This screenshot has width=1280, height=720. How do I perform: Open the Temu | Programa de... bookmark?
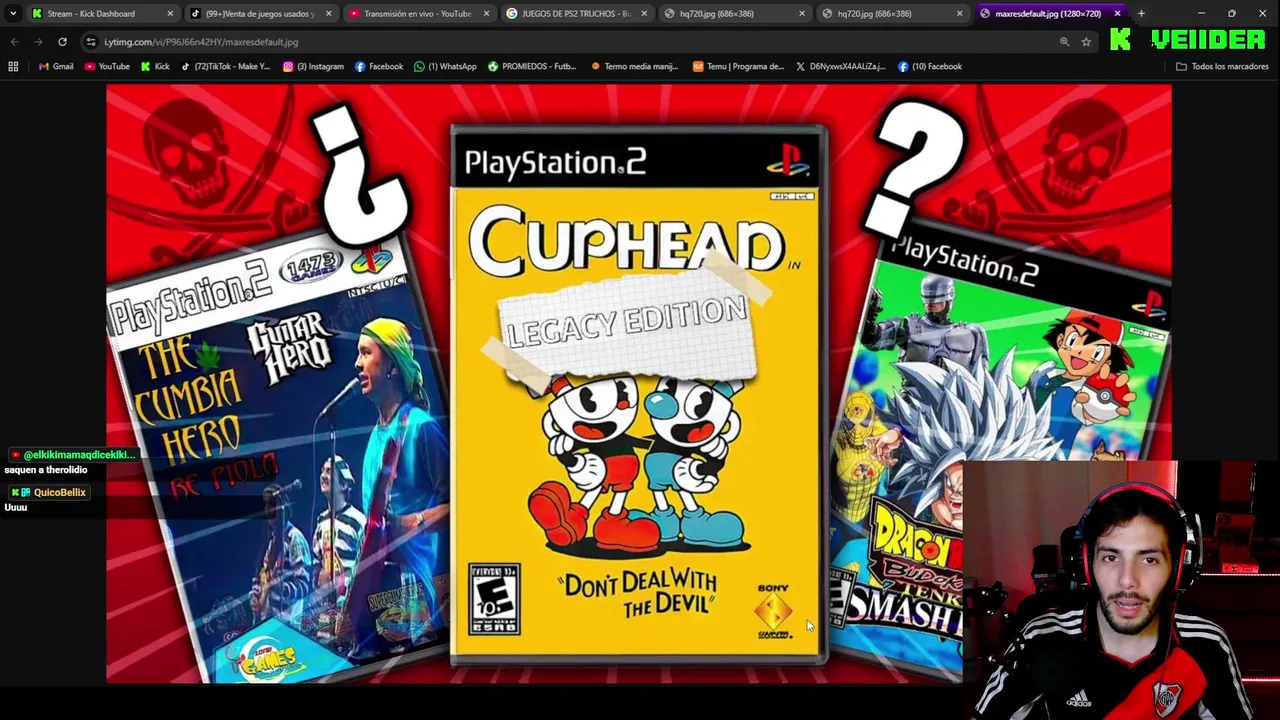pos(738,66)
